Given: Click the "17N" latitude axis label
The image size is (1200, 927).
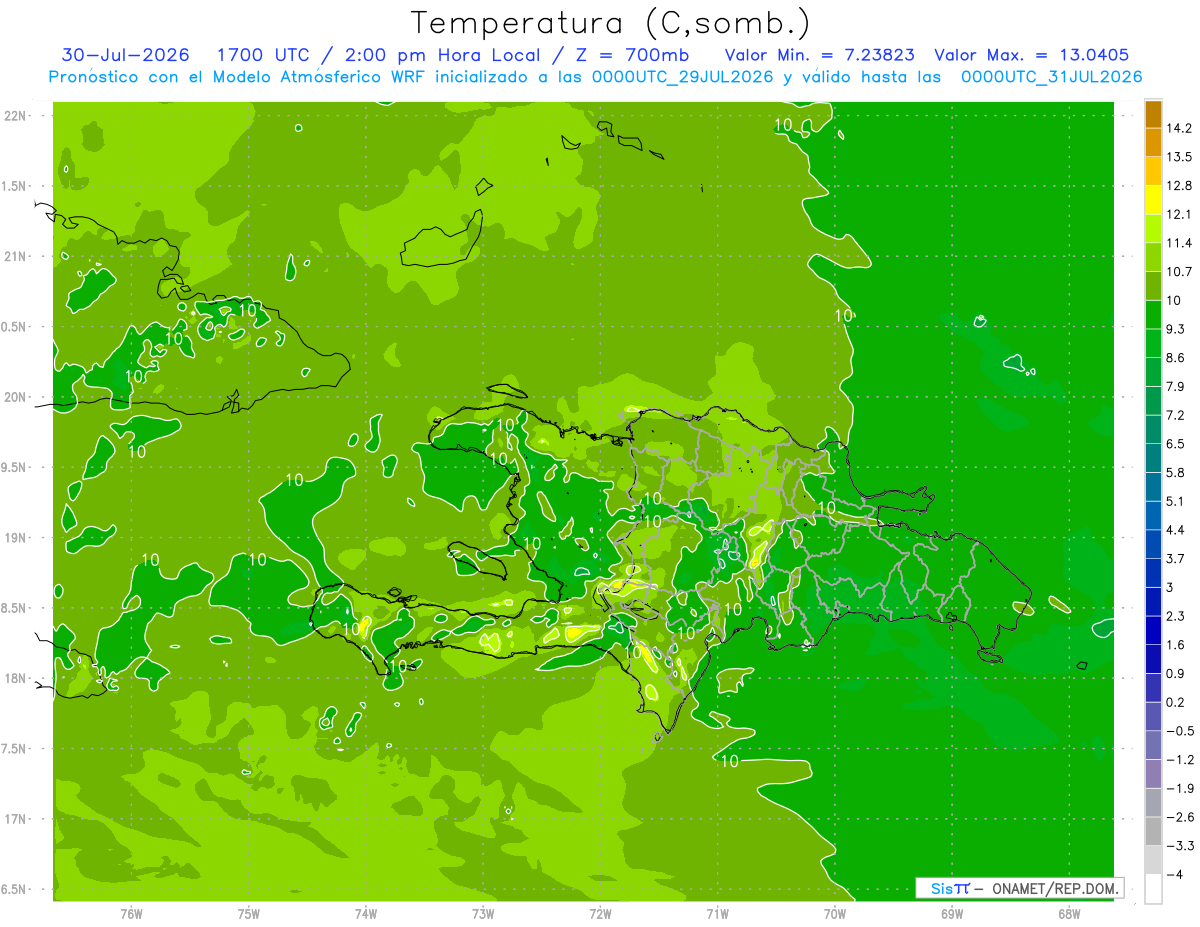Looking at the screenshot, I should point(14,820).
